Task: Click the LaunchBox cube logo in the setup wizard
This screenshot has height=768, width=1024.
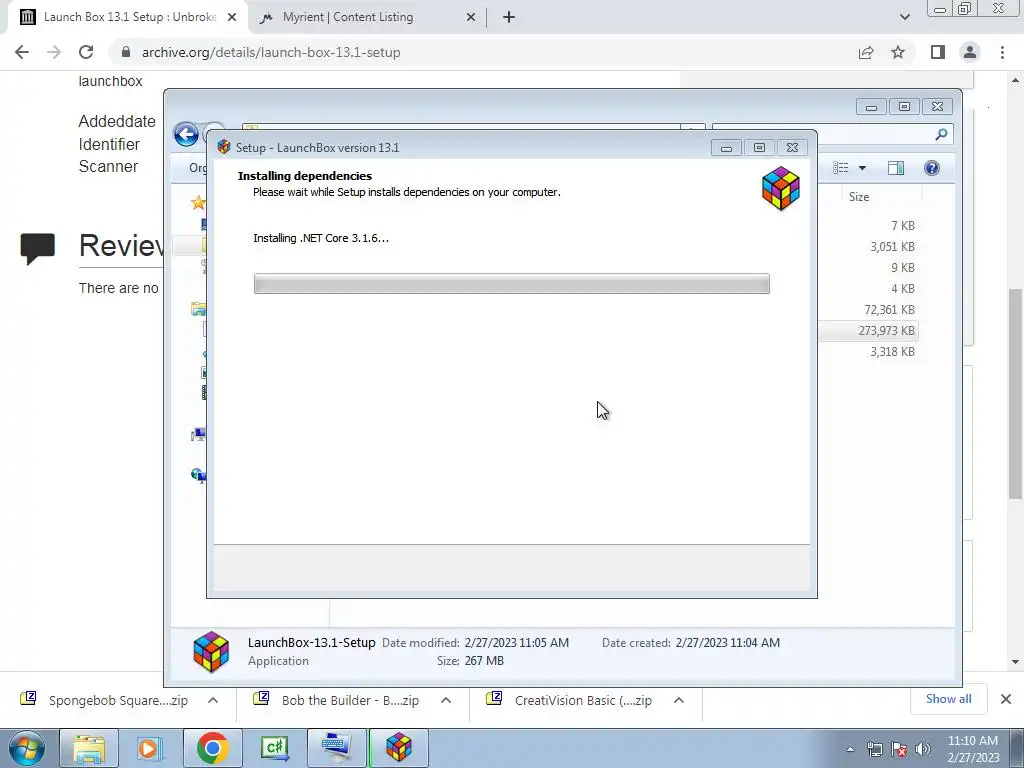Action: (x=780, y=188)
